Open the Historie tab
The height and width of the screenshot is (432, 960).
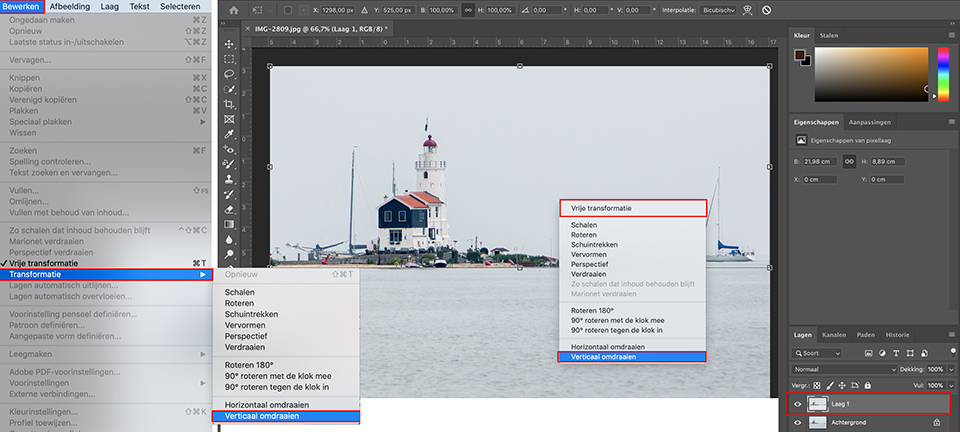[x=898, y=335]
